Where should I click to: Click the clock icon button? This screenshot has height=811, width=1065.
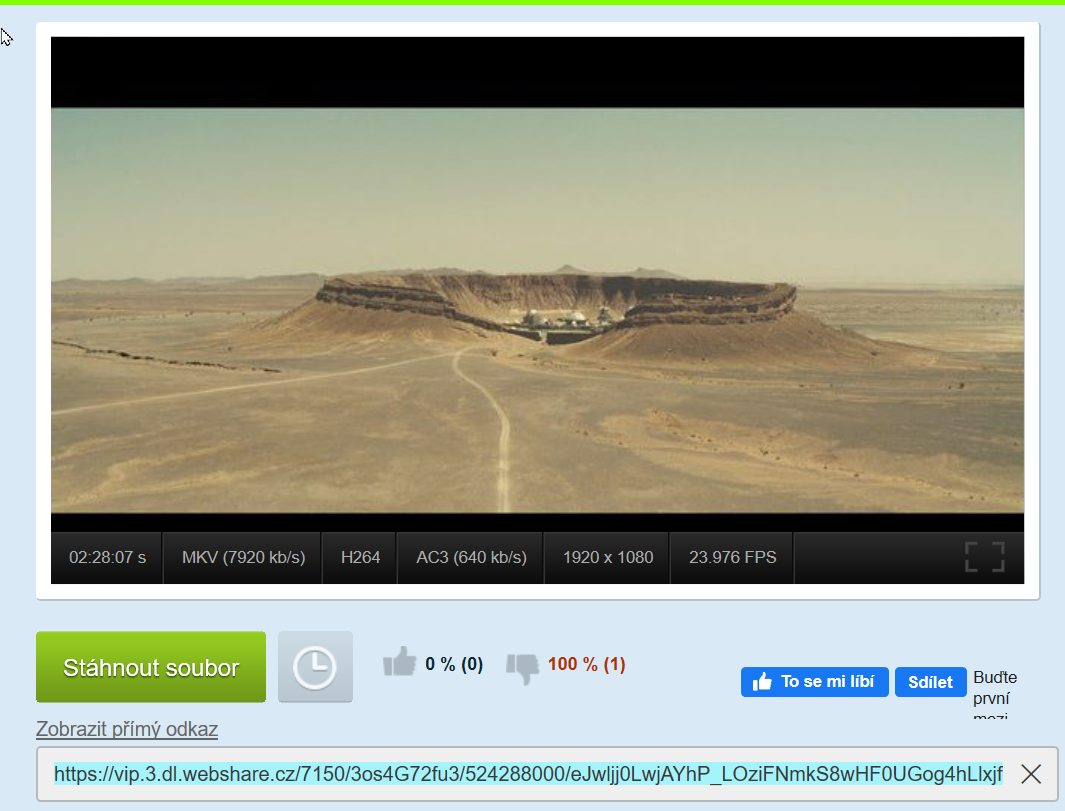click(x=315, y=667)
